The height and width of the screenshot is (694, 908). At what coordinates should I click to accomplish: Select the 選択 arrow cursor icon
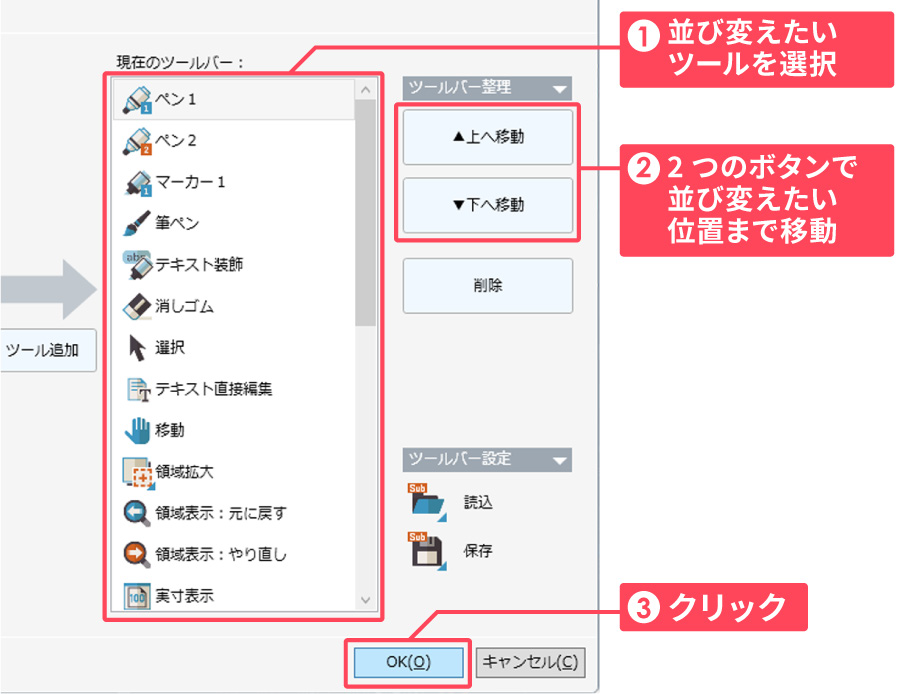(x=137, y=348)
